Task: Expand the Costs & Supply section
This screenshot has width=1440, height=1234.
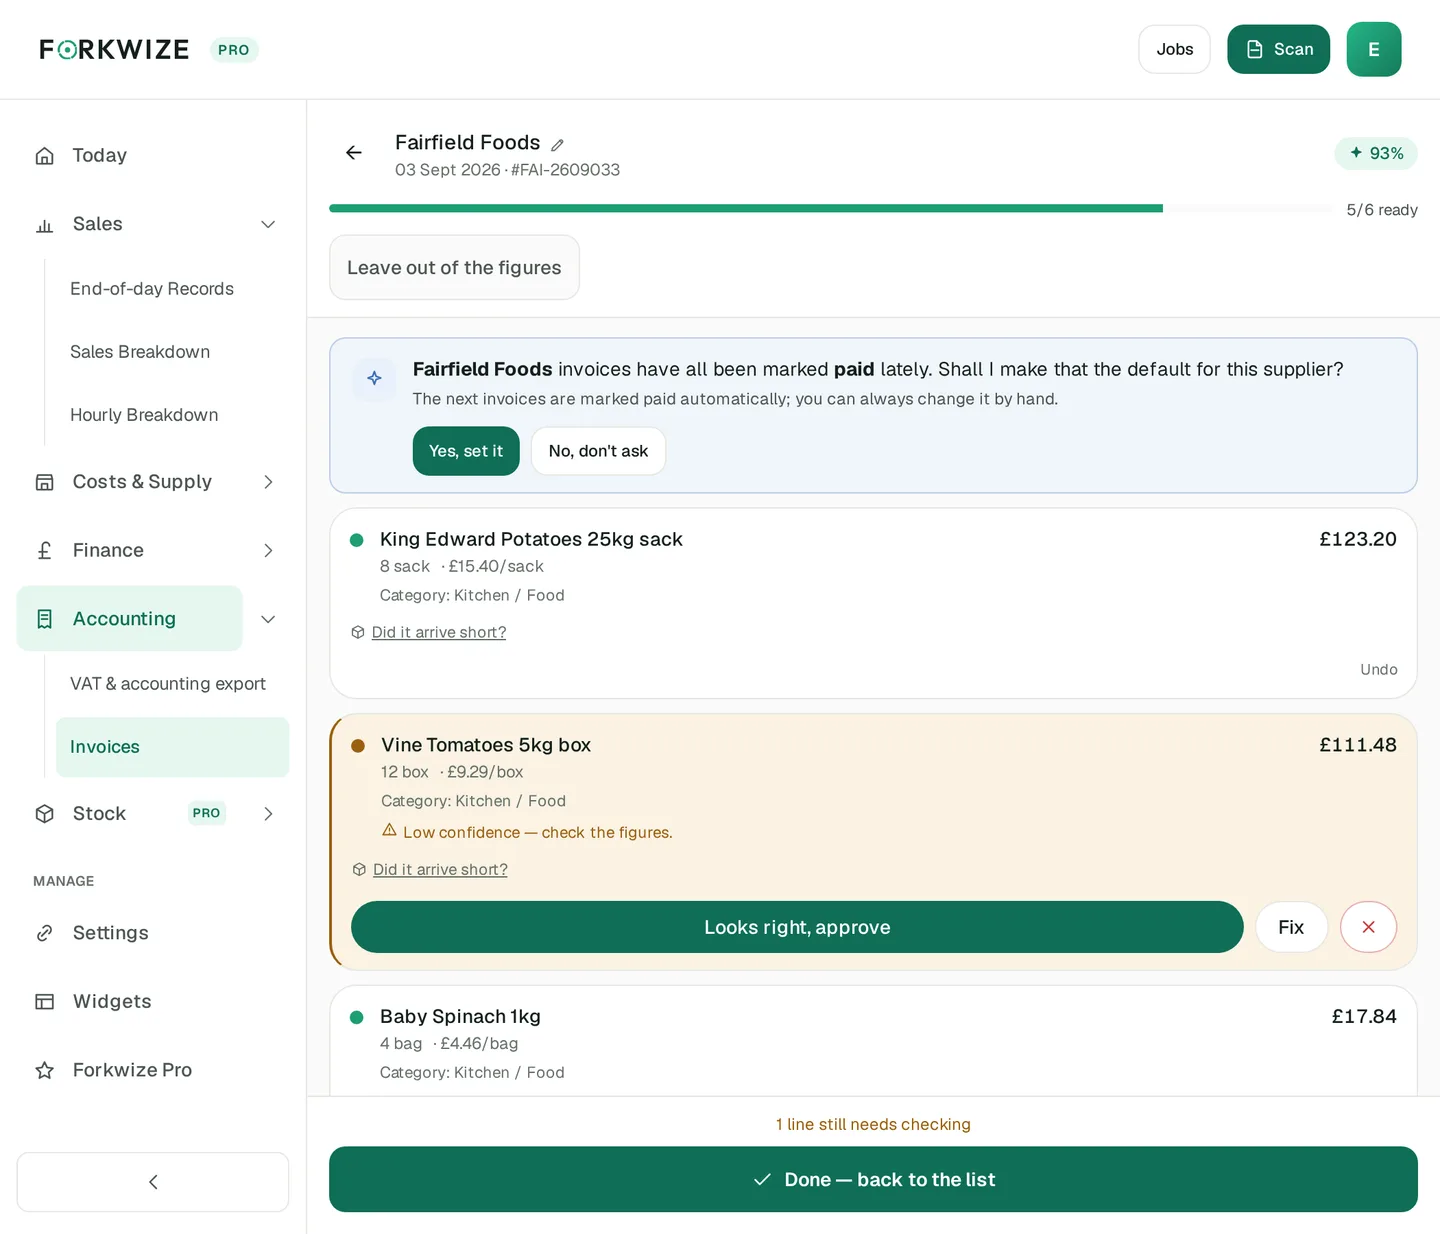Action: 268,482
